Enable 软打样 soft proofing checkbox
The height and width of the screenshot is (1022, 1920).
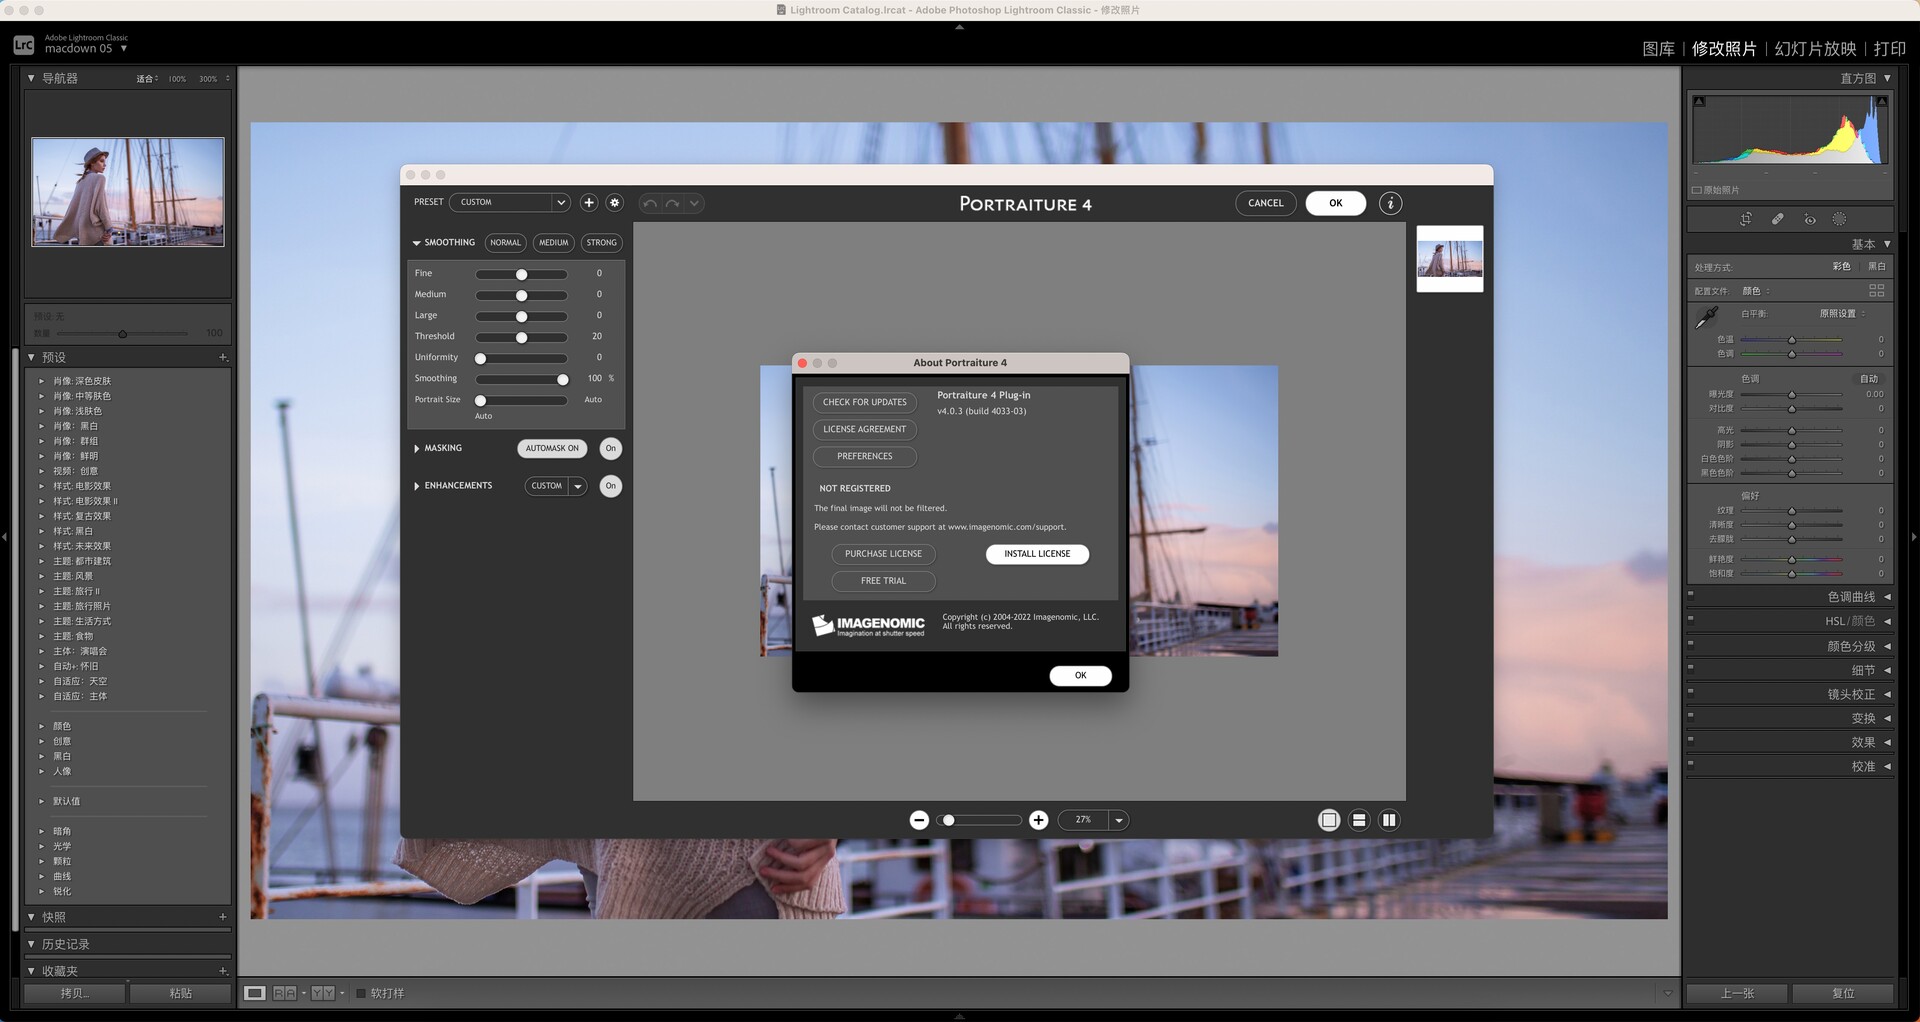click(x=361, y=993)
